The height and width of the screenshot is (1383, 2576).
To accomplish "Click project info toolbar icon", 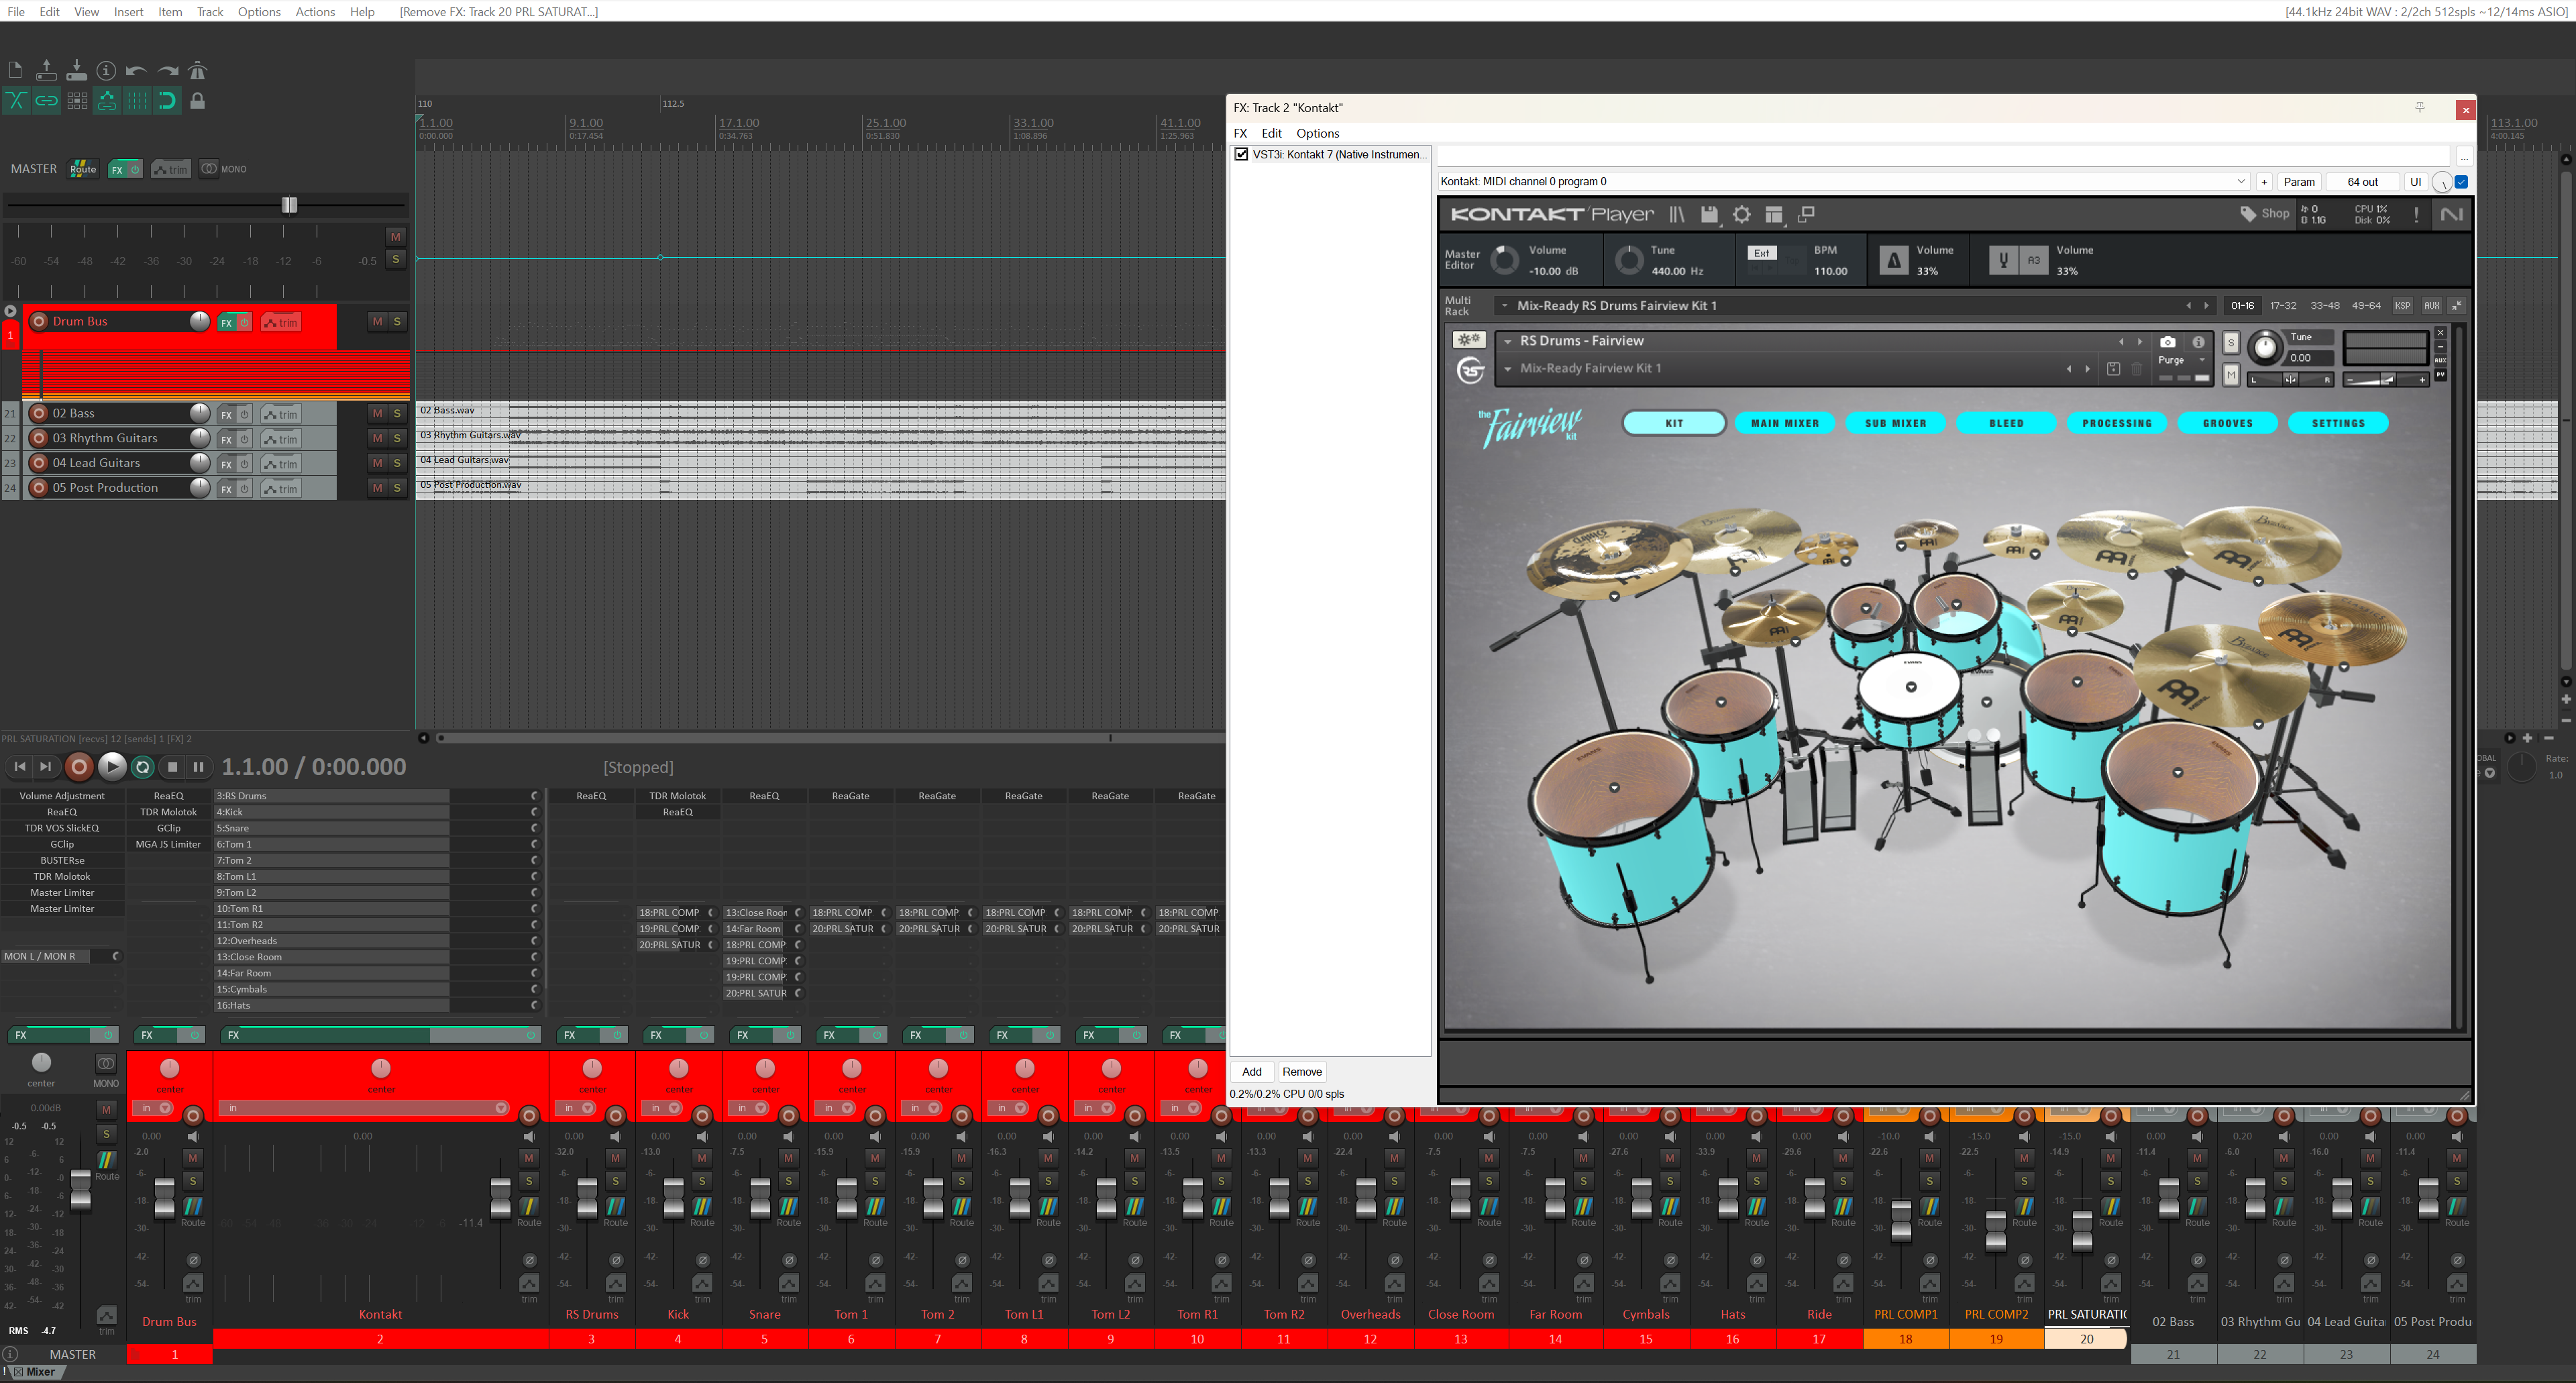I will tap(106, 71).
